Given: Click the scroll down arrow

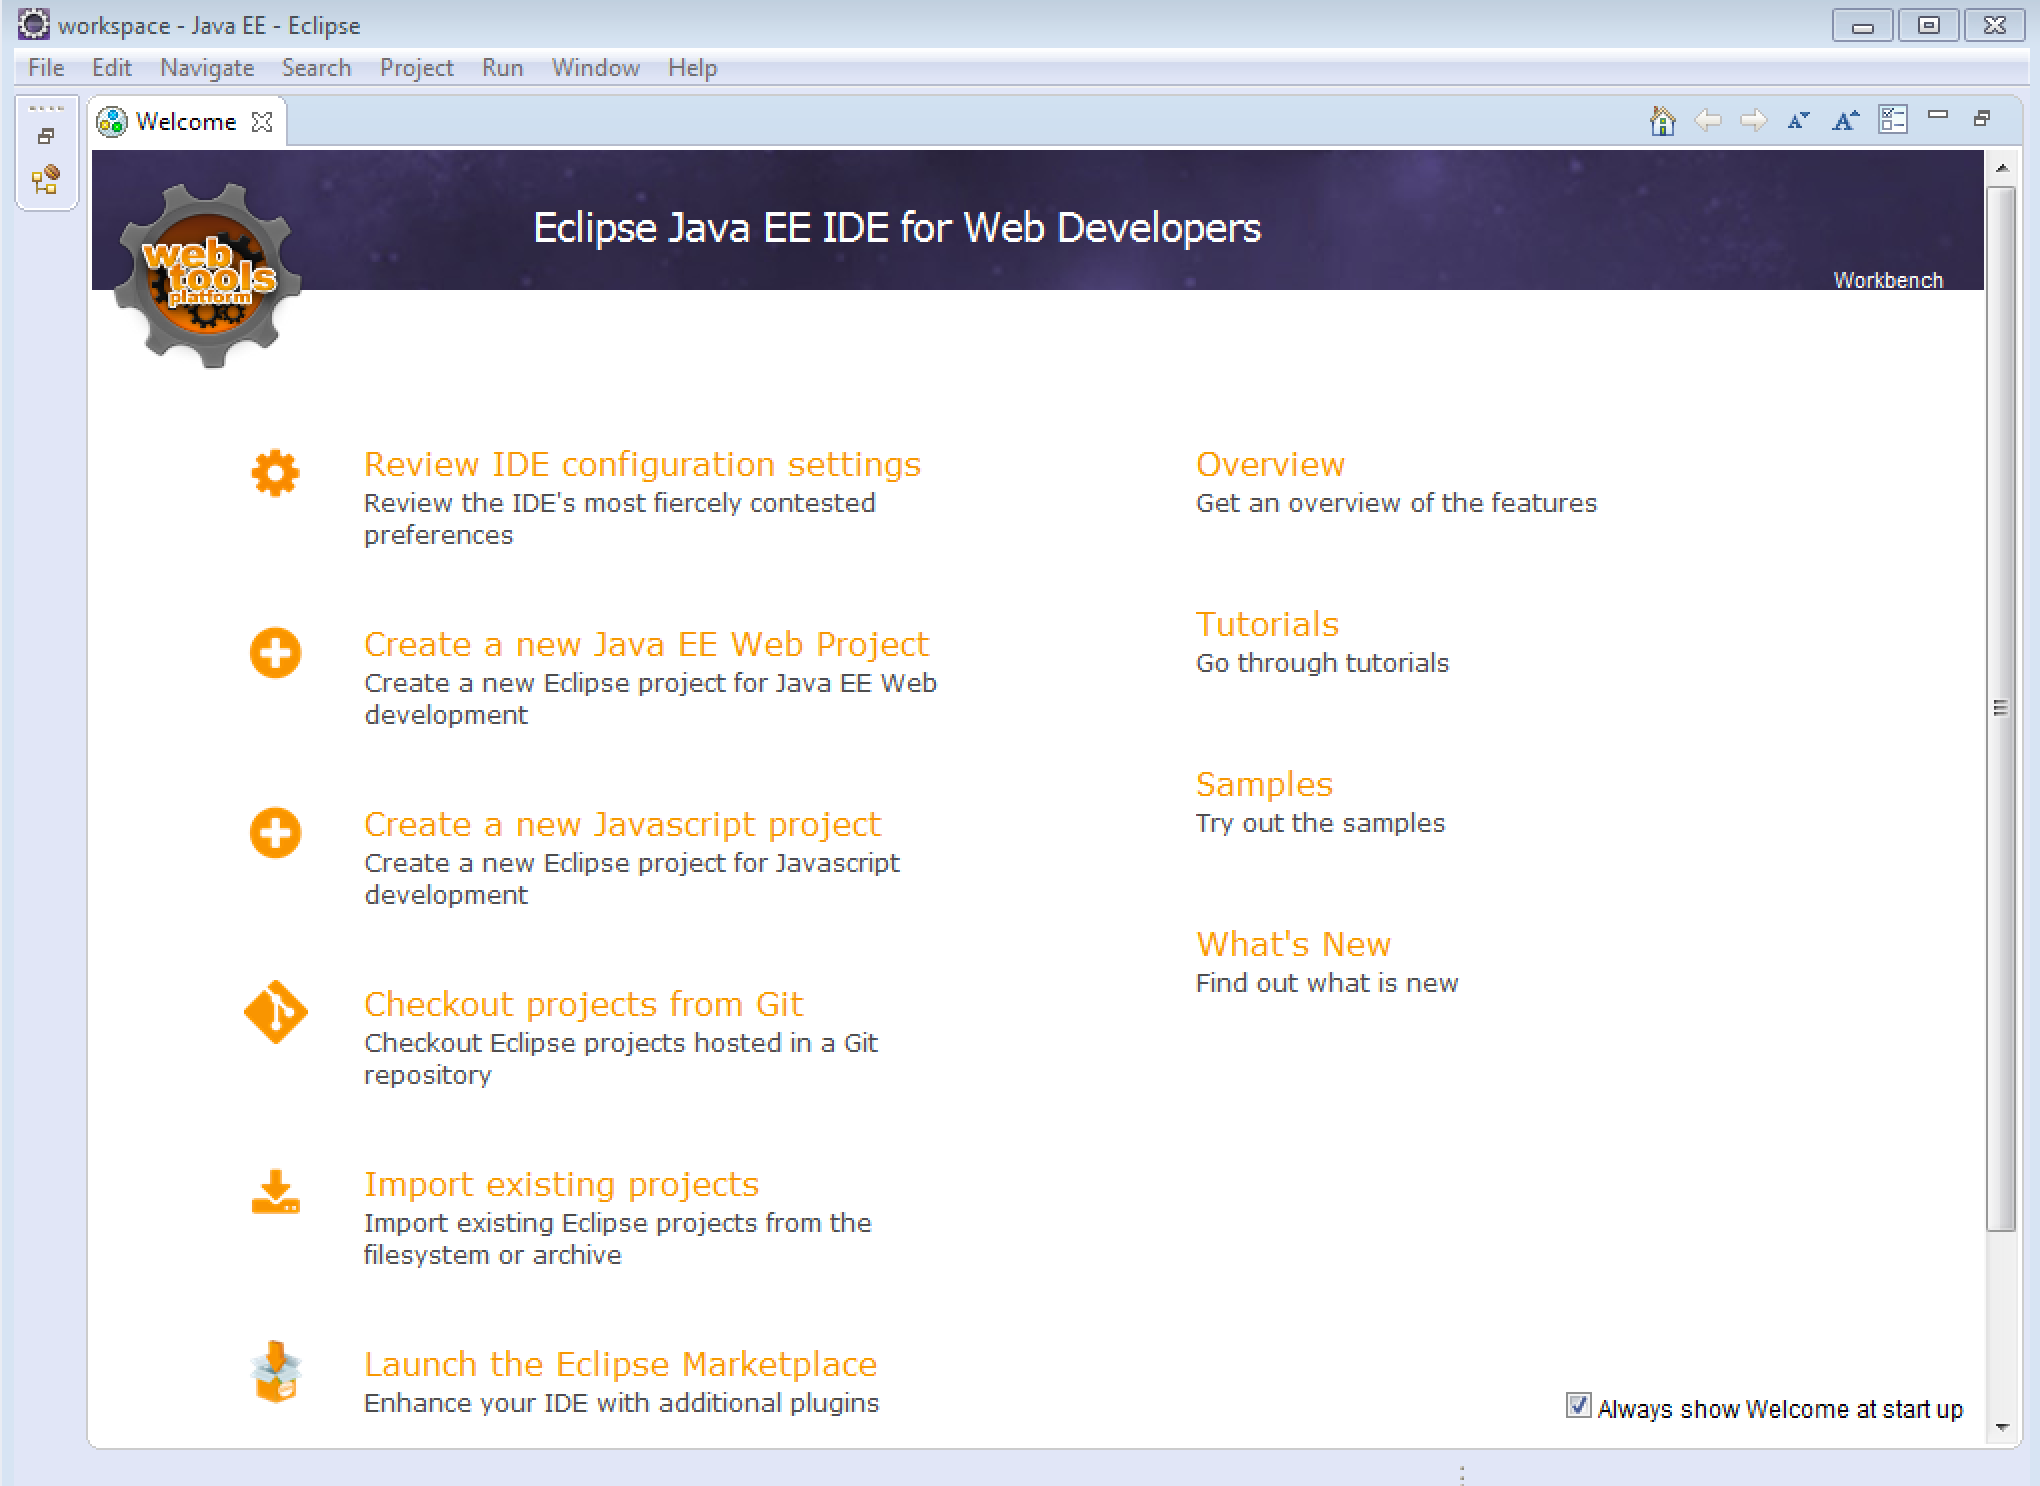Looking at the screenshot, I should pyautogui.click(x=2001, y=1428).
